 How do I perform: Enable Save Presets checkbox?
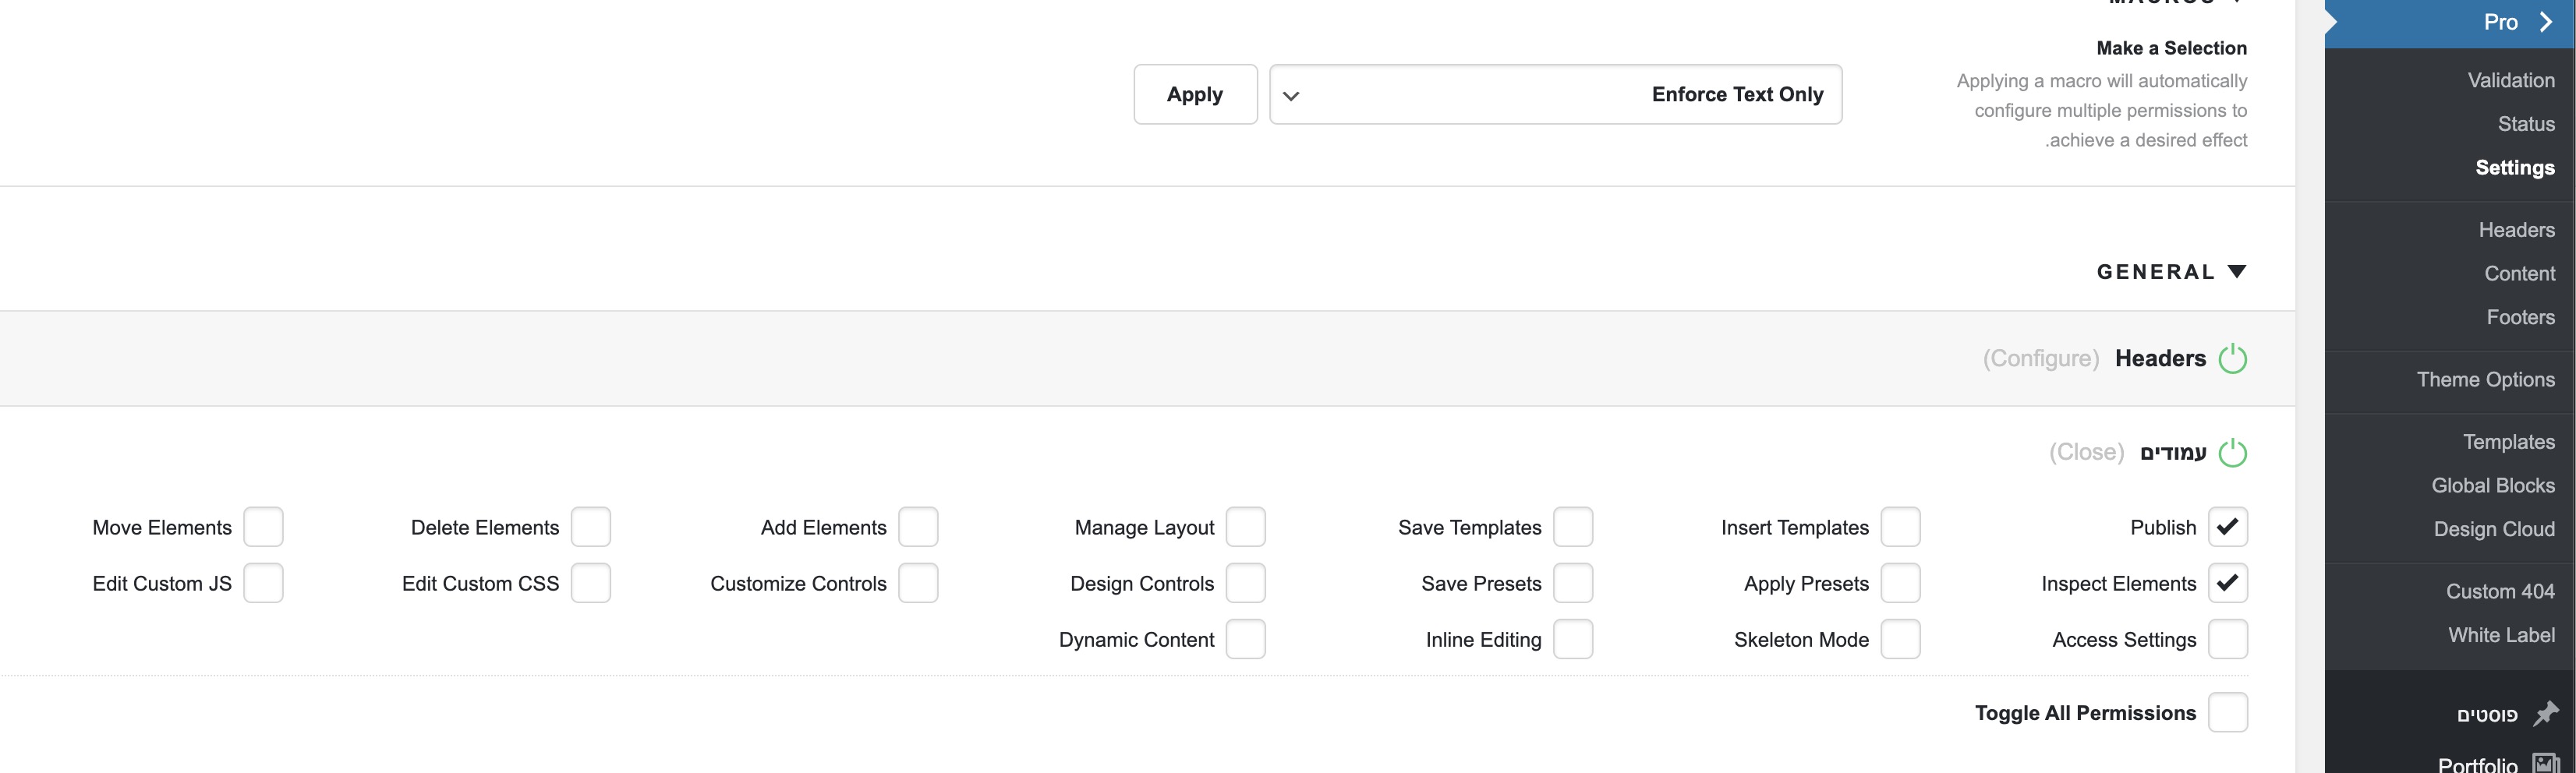coord(1573,583)
